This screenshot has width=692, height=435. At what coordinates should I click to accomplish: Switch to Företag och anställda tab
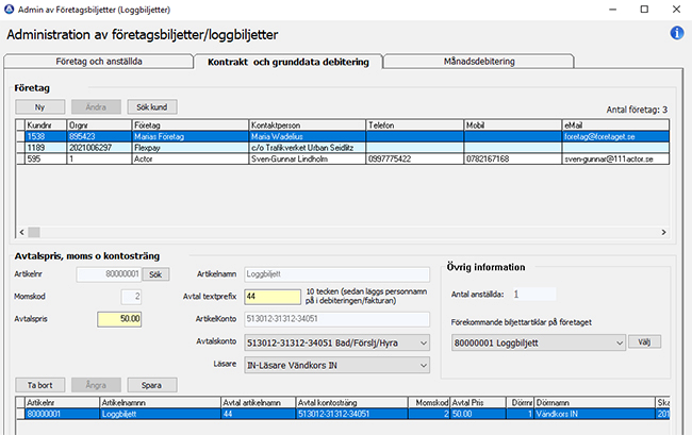(x=98, y=61)
